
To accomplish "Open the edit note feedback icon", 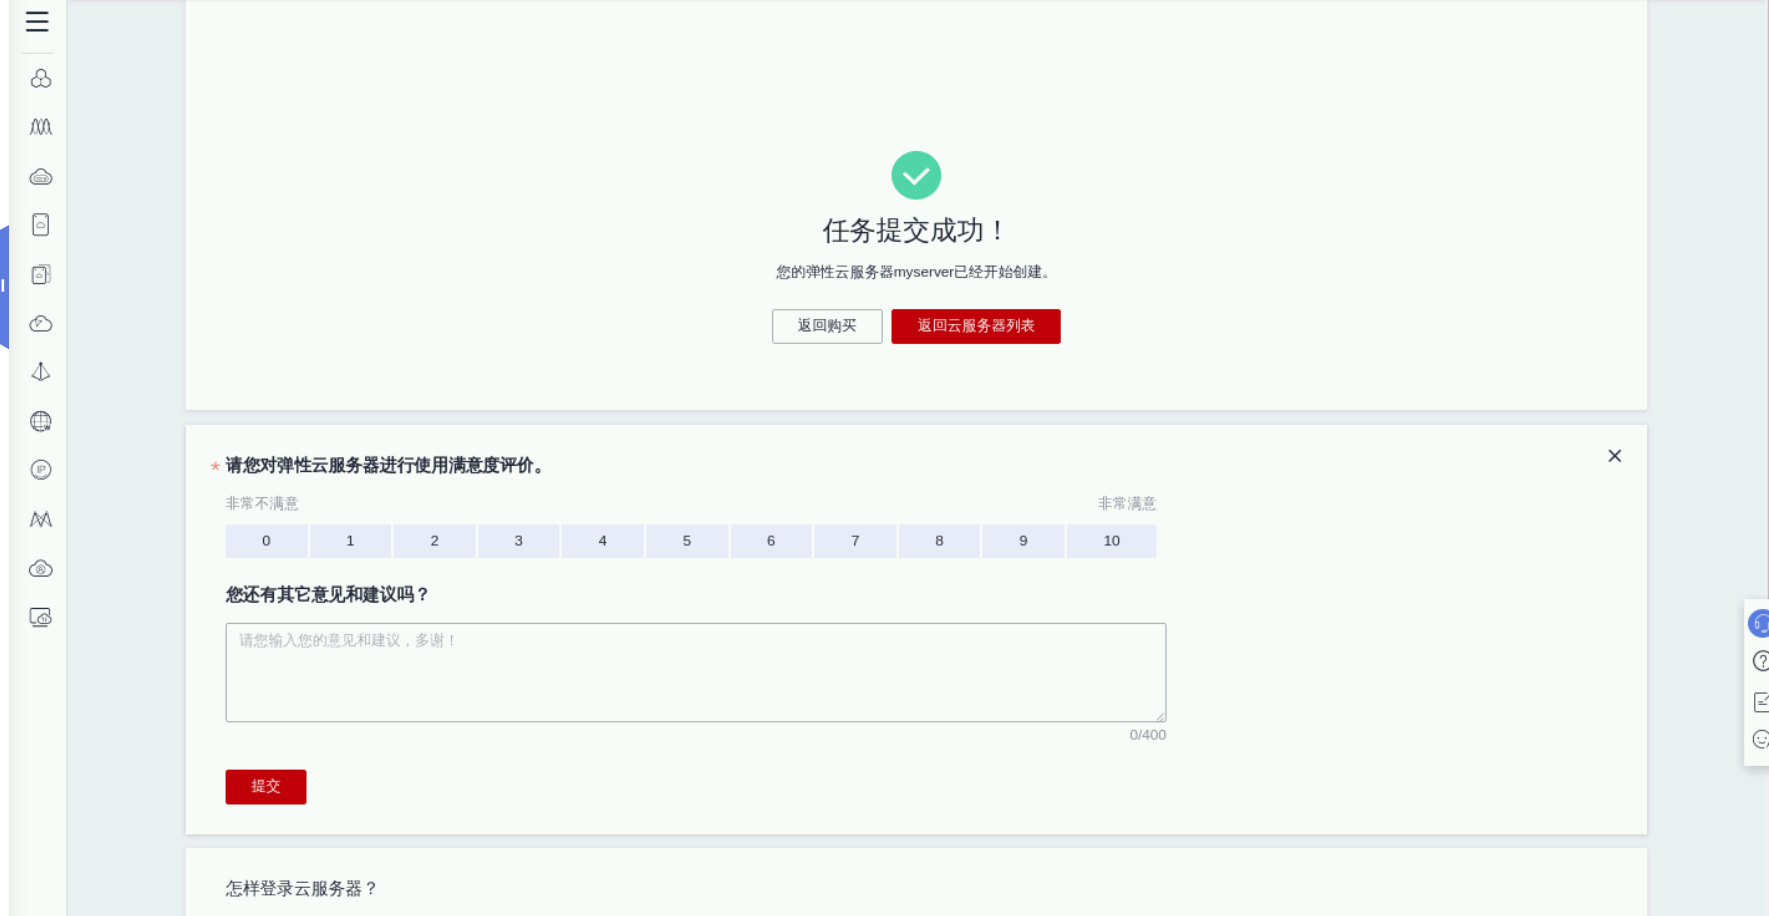I will coord(1761,701).
